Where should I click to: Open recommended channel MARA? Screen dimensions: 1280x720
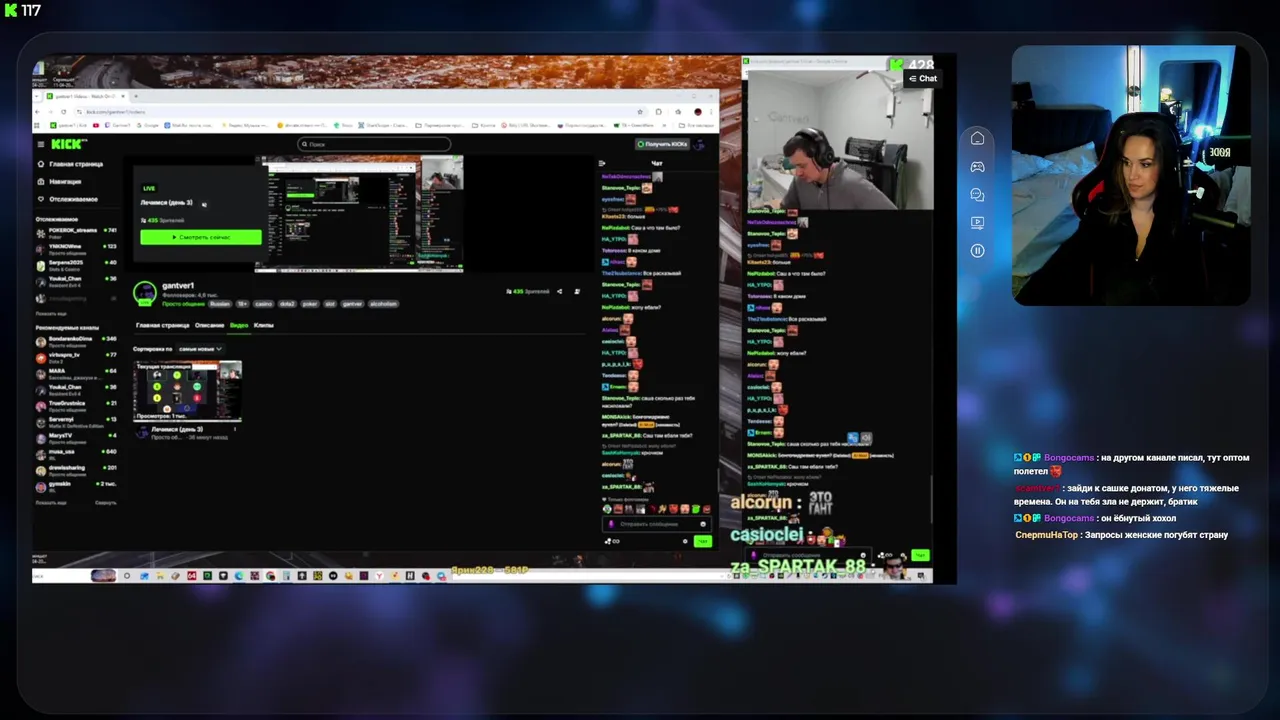click(76, 372)
